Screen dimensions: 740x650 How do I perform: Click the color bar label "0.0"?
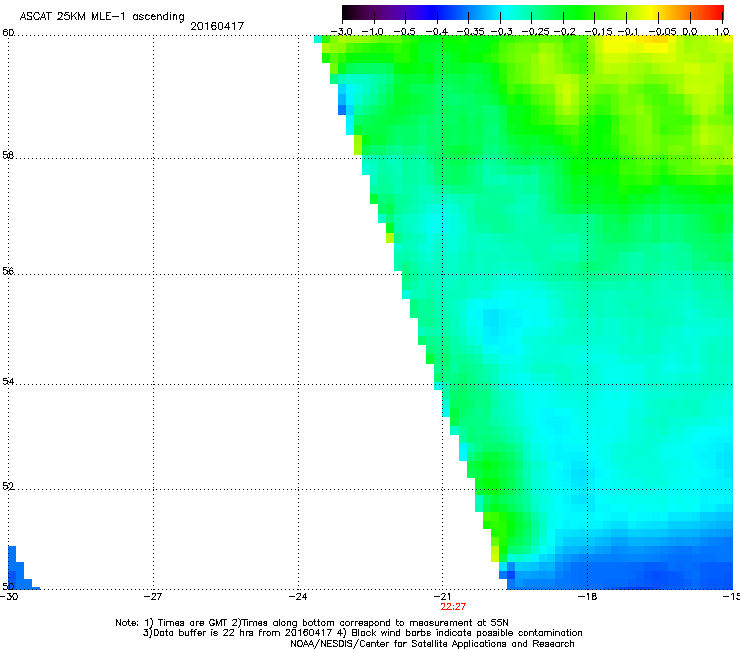pos(690,32)
